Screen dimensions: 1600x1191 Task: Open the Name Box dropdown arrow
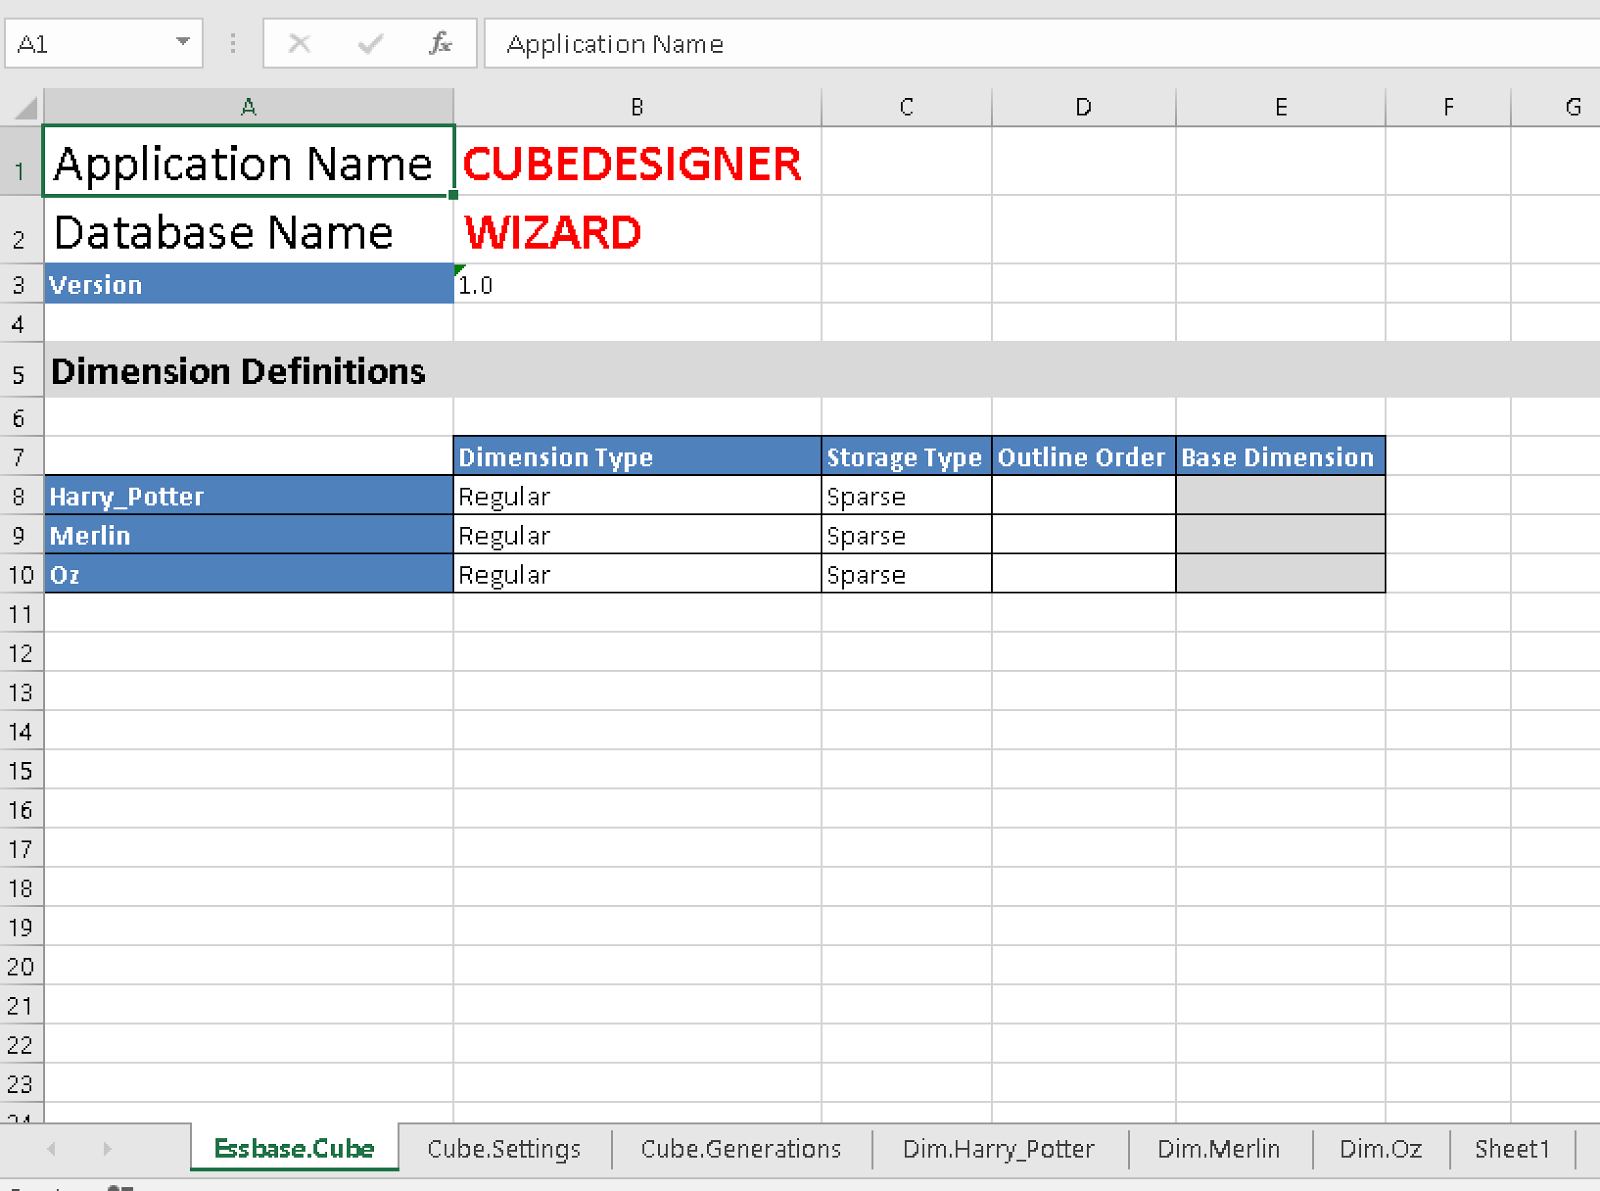pyautogui.click(x=182, y=42)
